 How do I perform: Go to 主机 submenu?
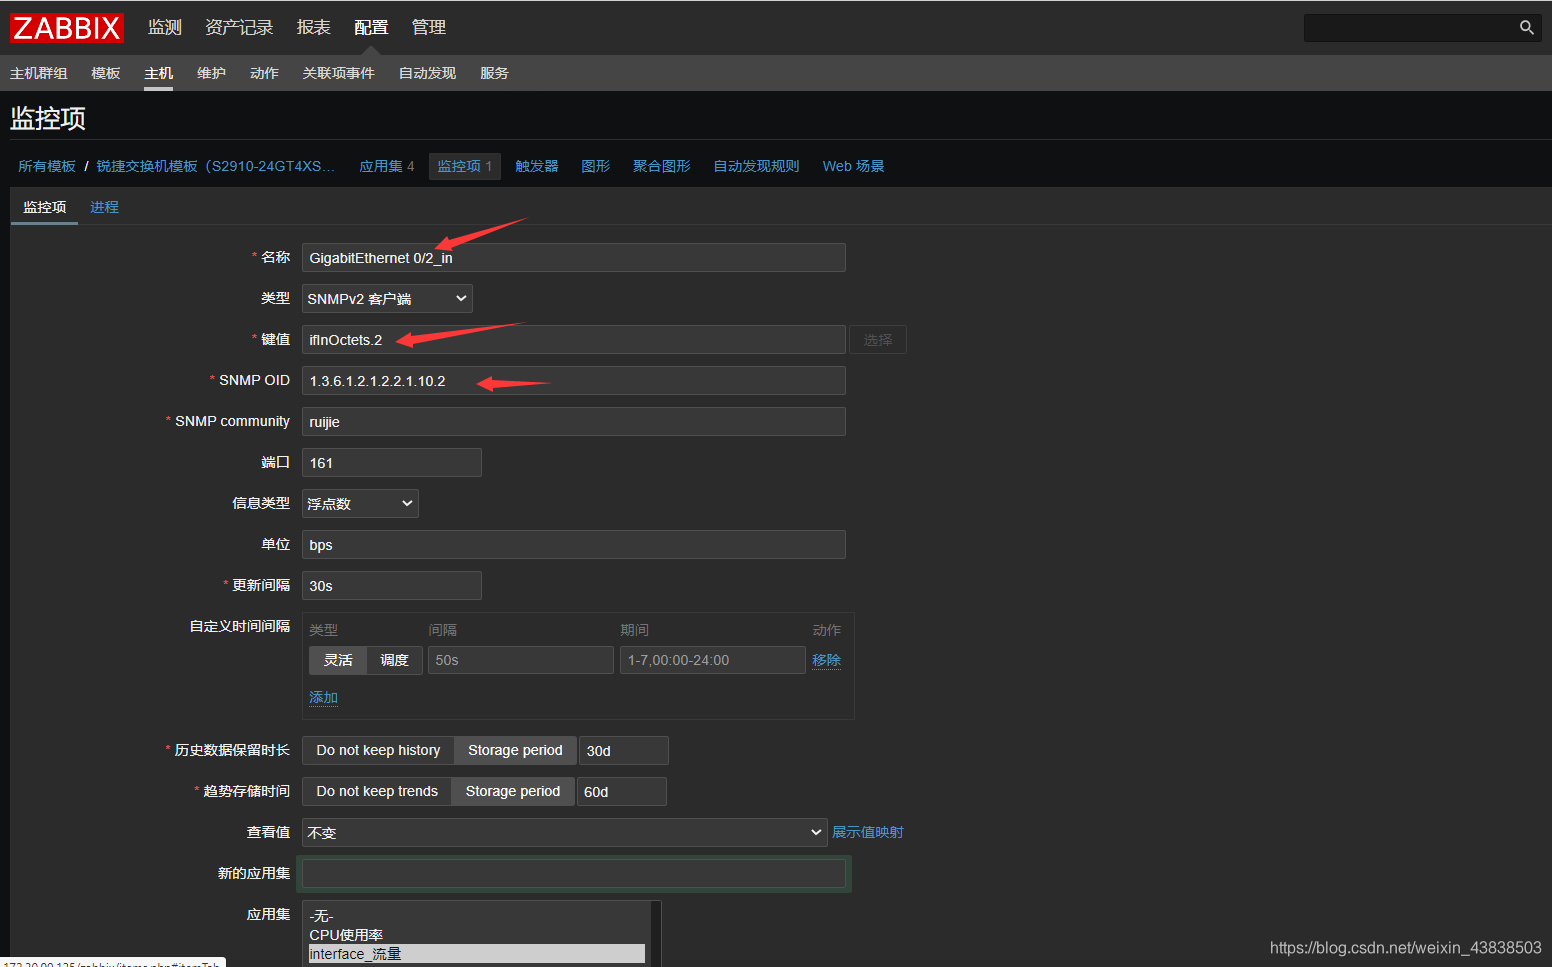point(158,73)
